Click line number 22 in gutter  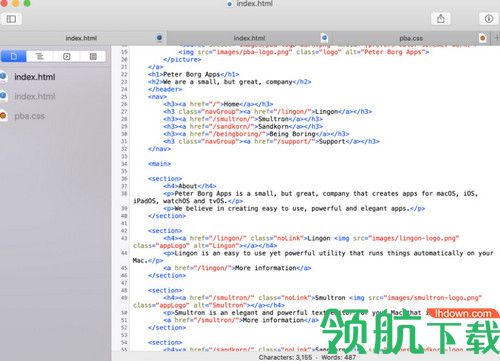[124, 74]
